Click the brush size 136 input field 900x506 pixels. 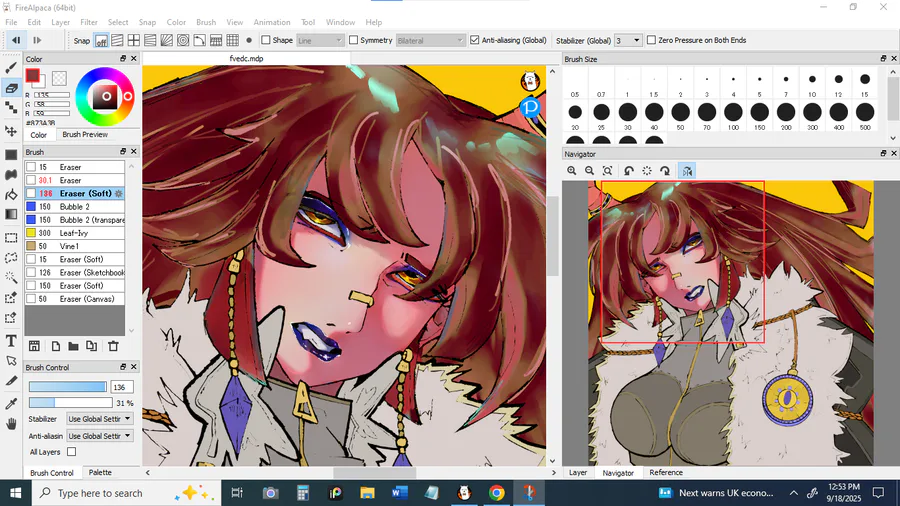(x=122, y=387)
